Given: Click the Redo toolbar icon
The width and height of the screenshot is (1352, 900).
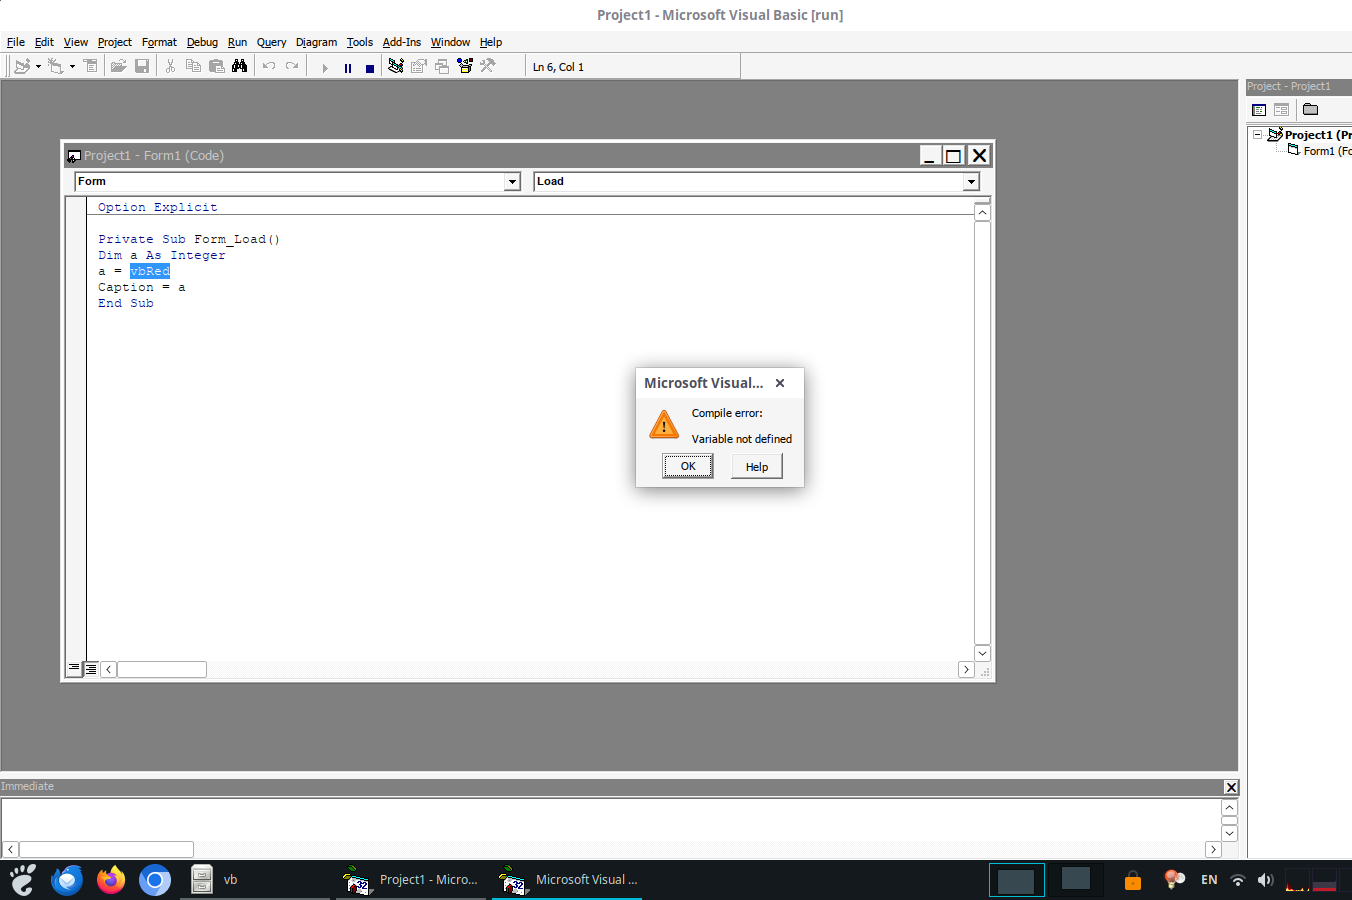Looking at the screenshot, I should (x=292, y=66).
